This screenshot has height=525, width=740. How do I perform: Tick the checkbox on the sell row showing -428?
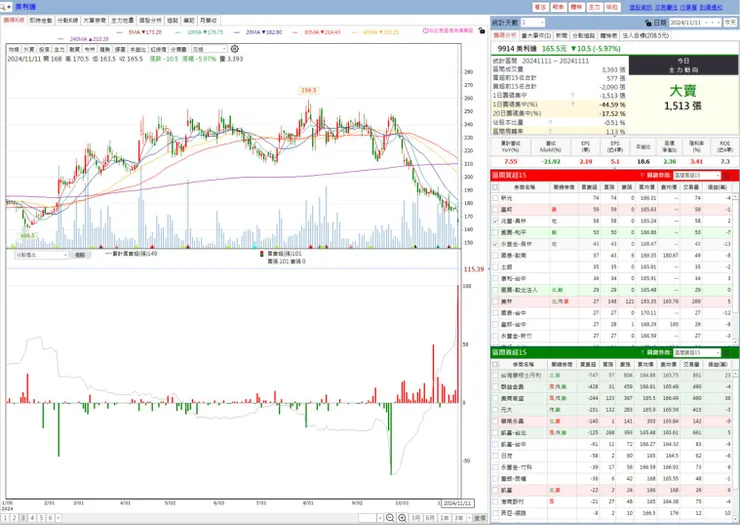point(495,387)
